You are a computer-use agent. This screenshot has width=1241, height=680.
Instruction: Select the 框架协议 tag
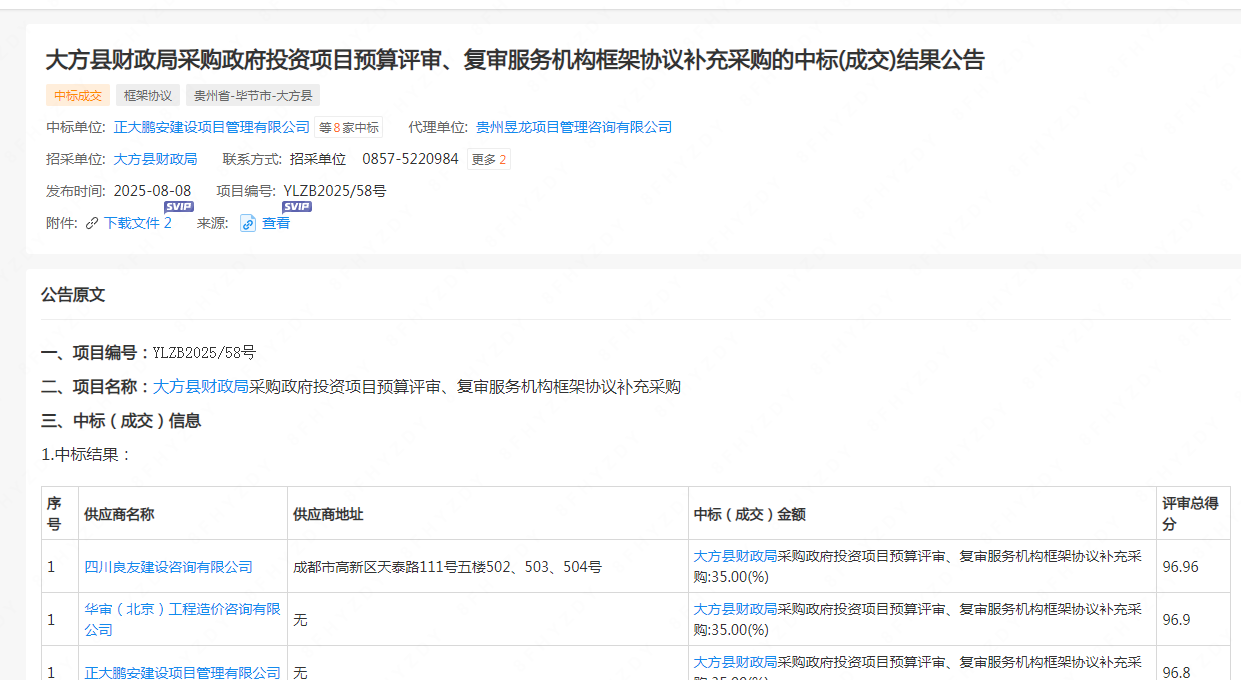coord(148,96)
